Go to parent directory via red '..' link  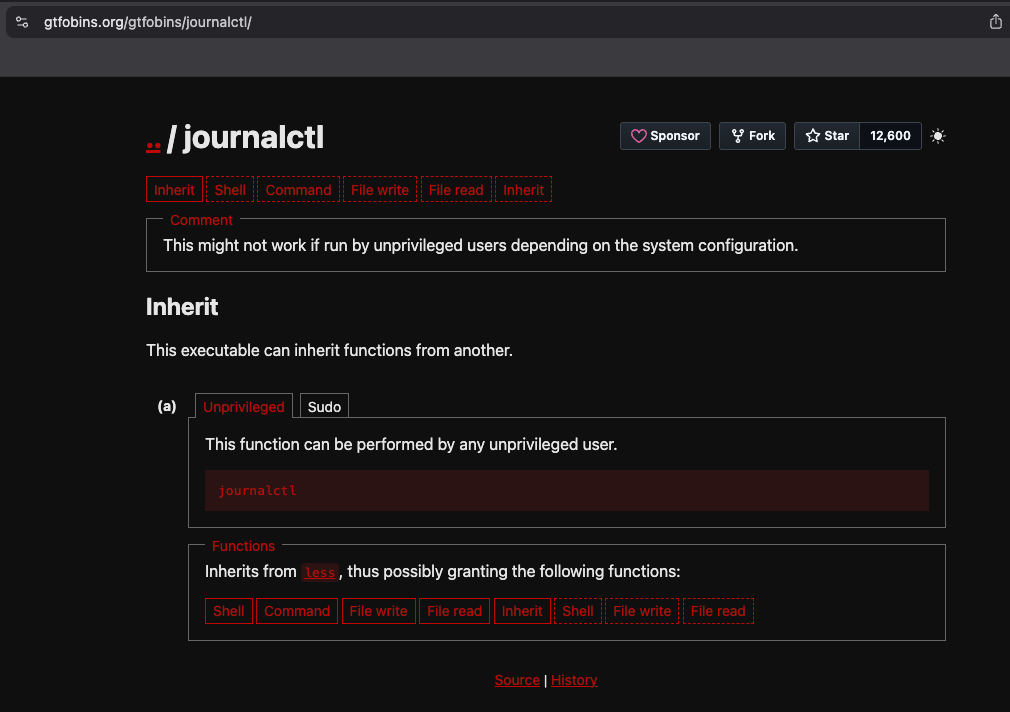(153, 139)
